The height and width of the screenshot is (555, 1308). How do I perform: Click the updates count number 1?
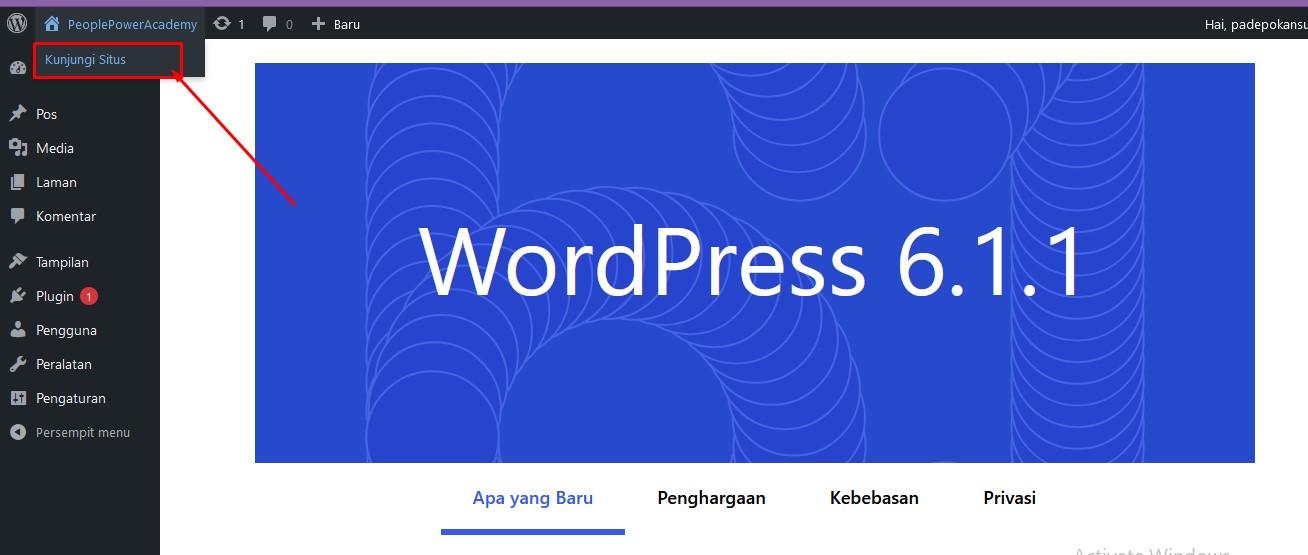pyautogui.click(x=241, y=24)
